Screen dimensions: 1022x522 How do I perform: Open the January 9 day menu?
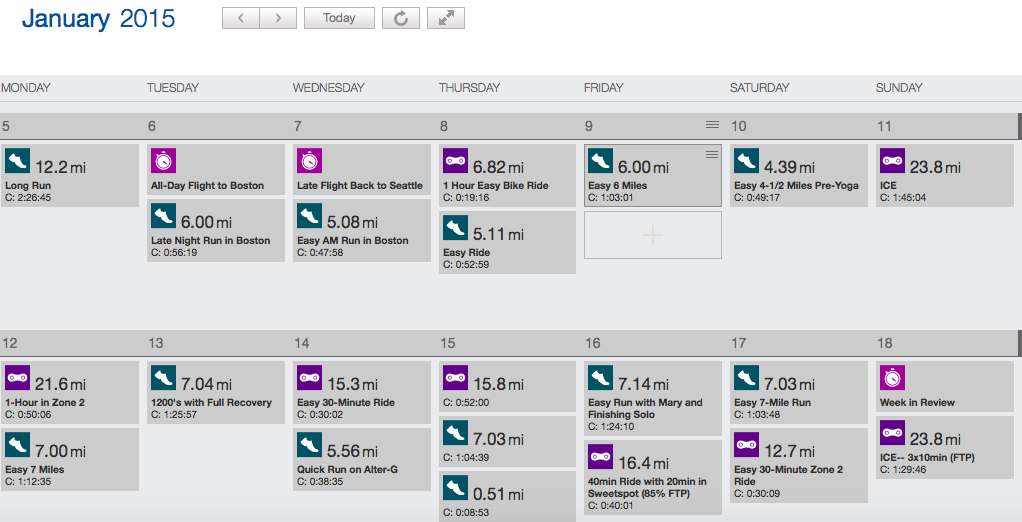click(712, 125)
